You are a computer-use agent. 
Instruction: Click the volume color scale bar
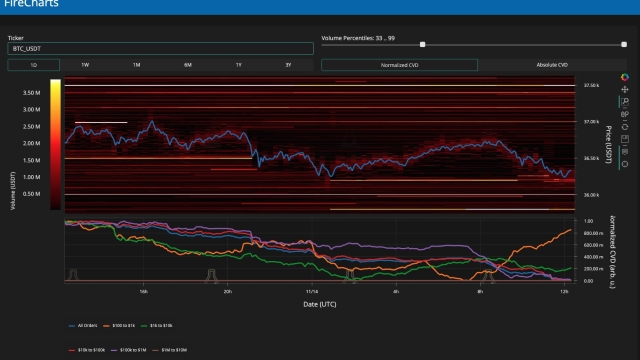tap(56, 144)
